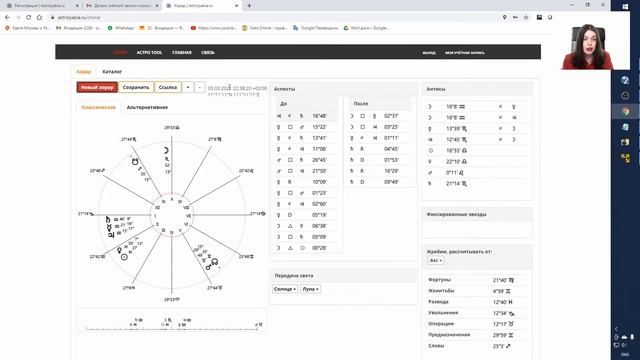This screenshot has width=640, height=360.
Task: Click the Sun glyph on the chart wheel
Action: click(124, 257)
